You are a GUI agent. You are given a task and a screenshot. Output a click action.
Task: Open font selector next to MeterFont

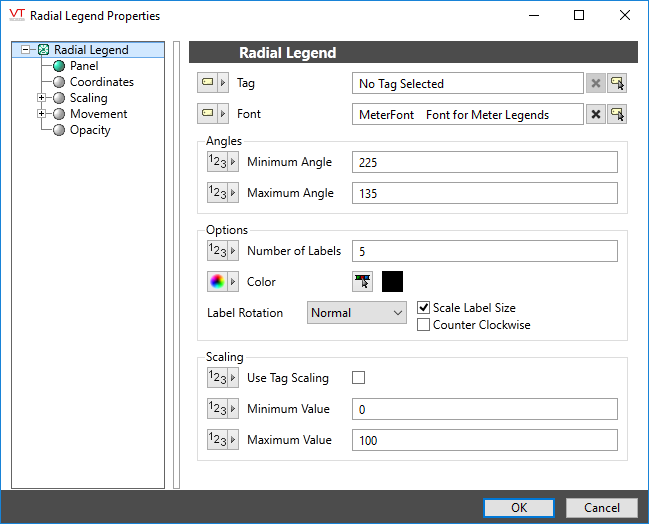(618, 115)
